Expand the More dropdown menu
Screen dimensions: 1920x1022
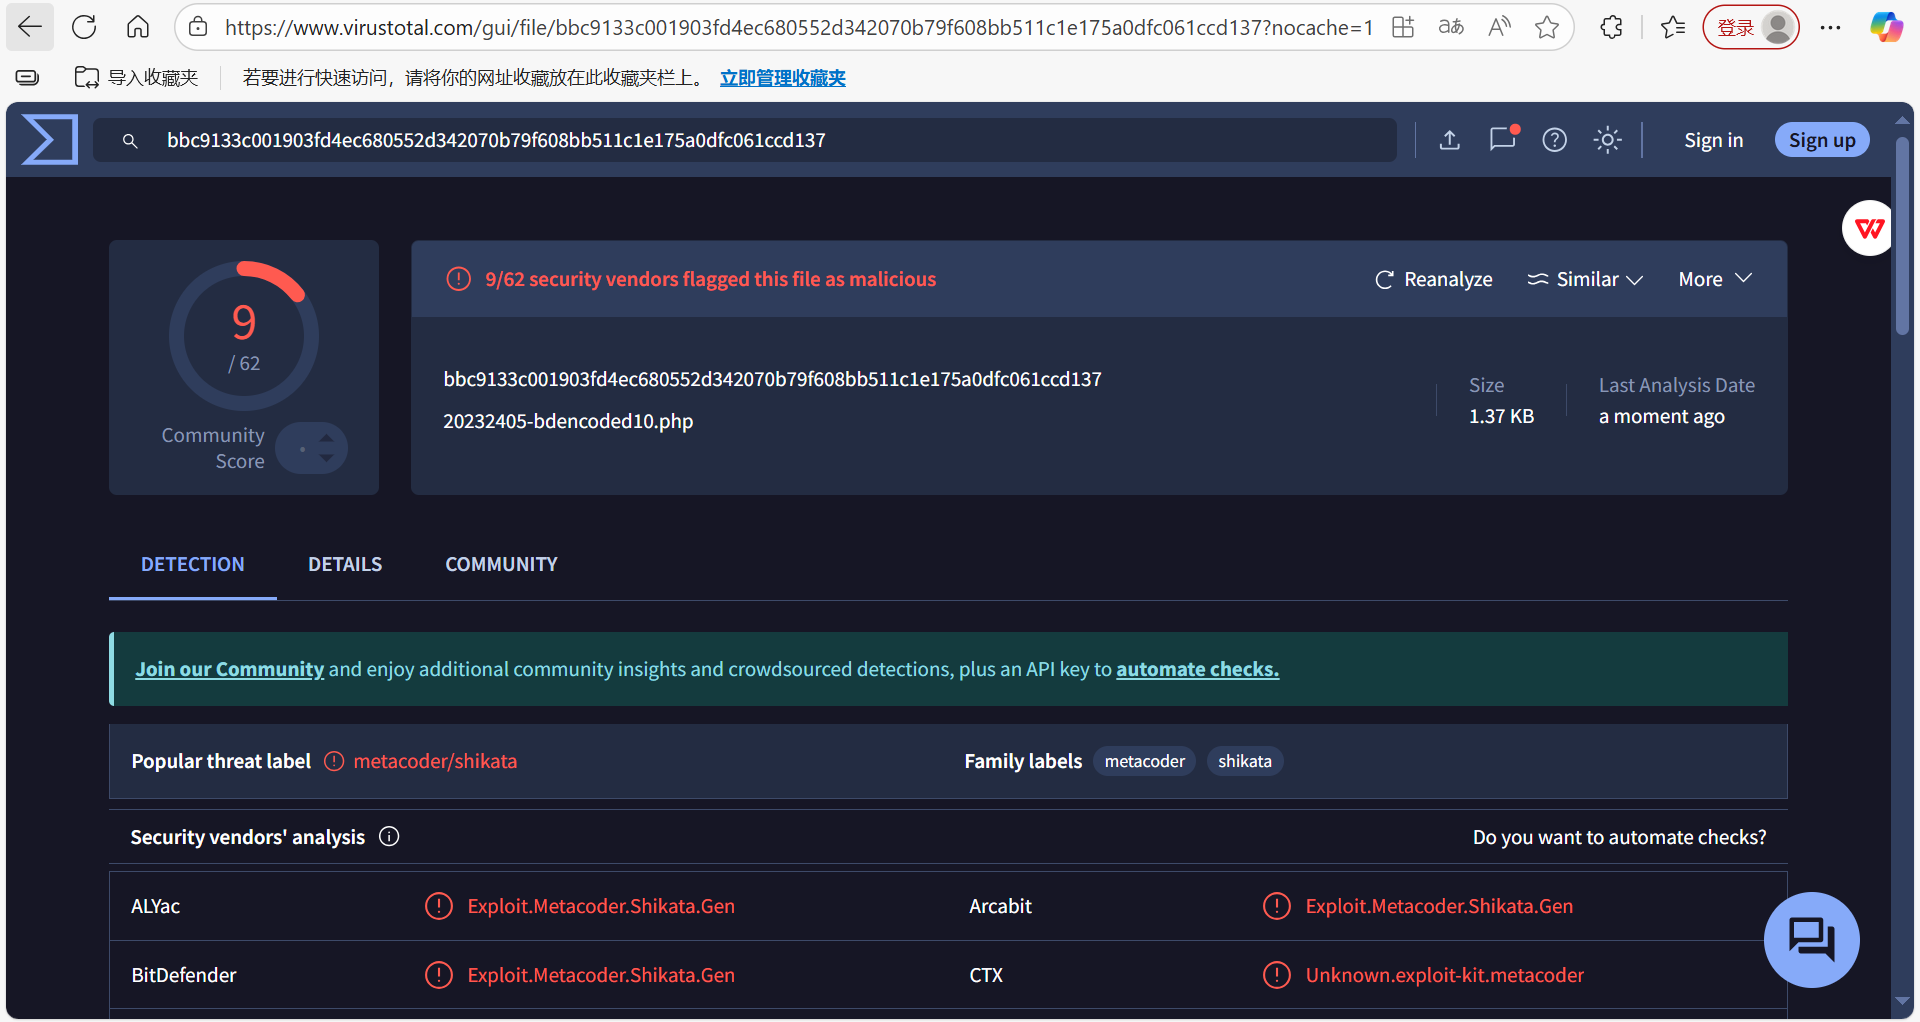point(1715,279)
